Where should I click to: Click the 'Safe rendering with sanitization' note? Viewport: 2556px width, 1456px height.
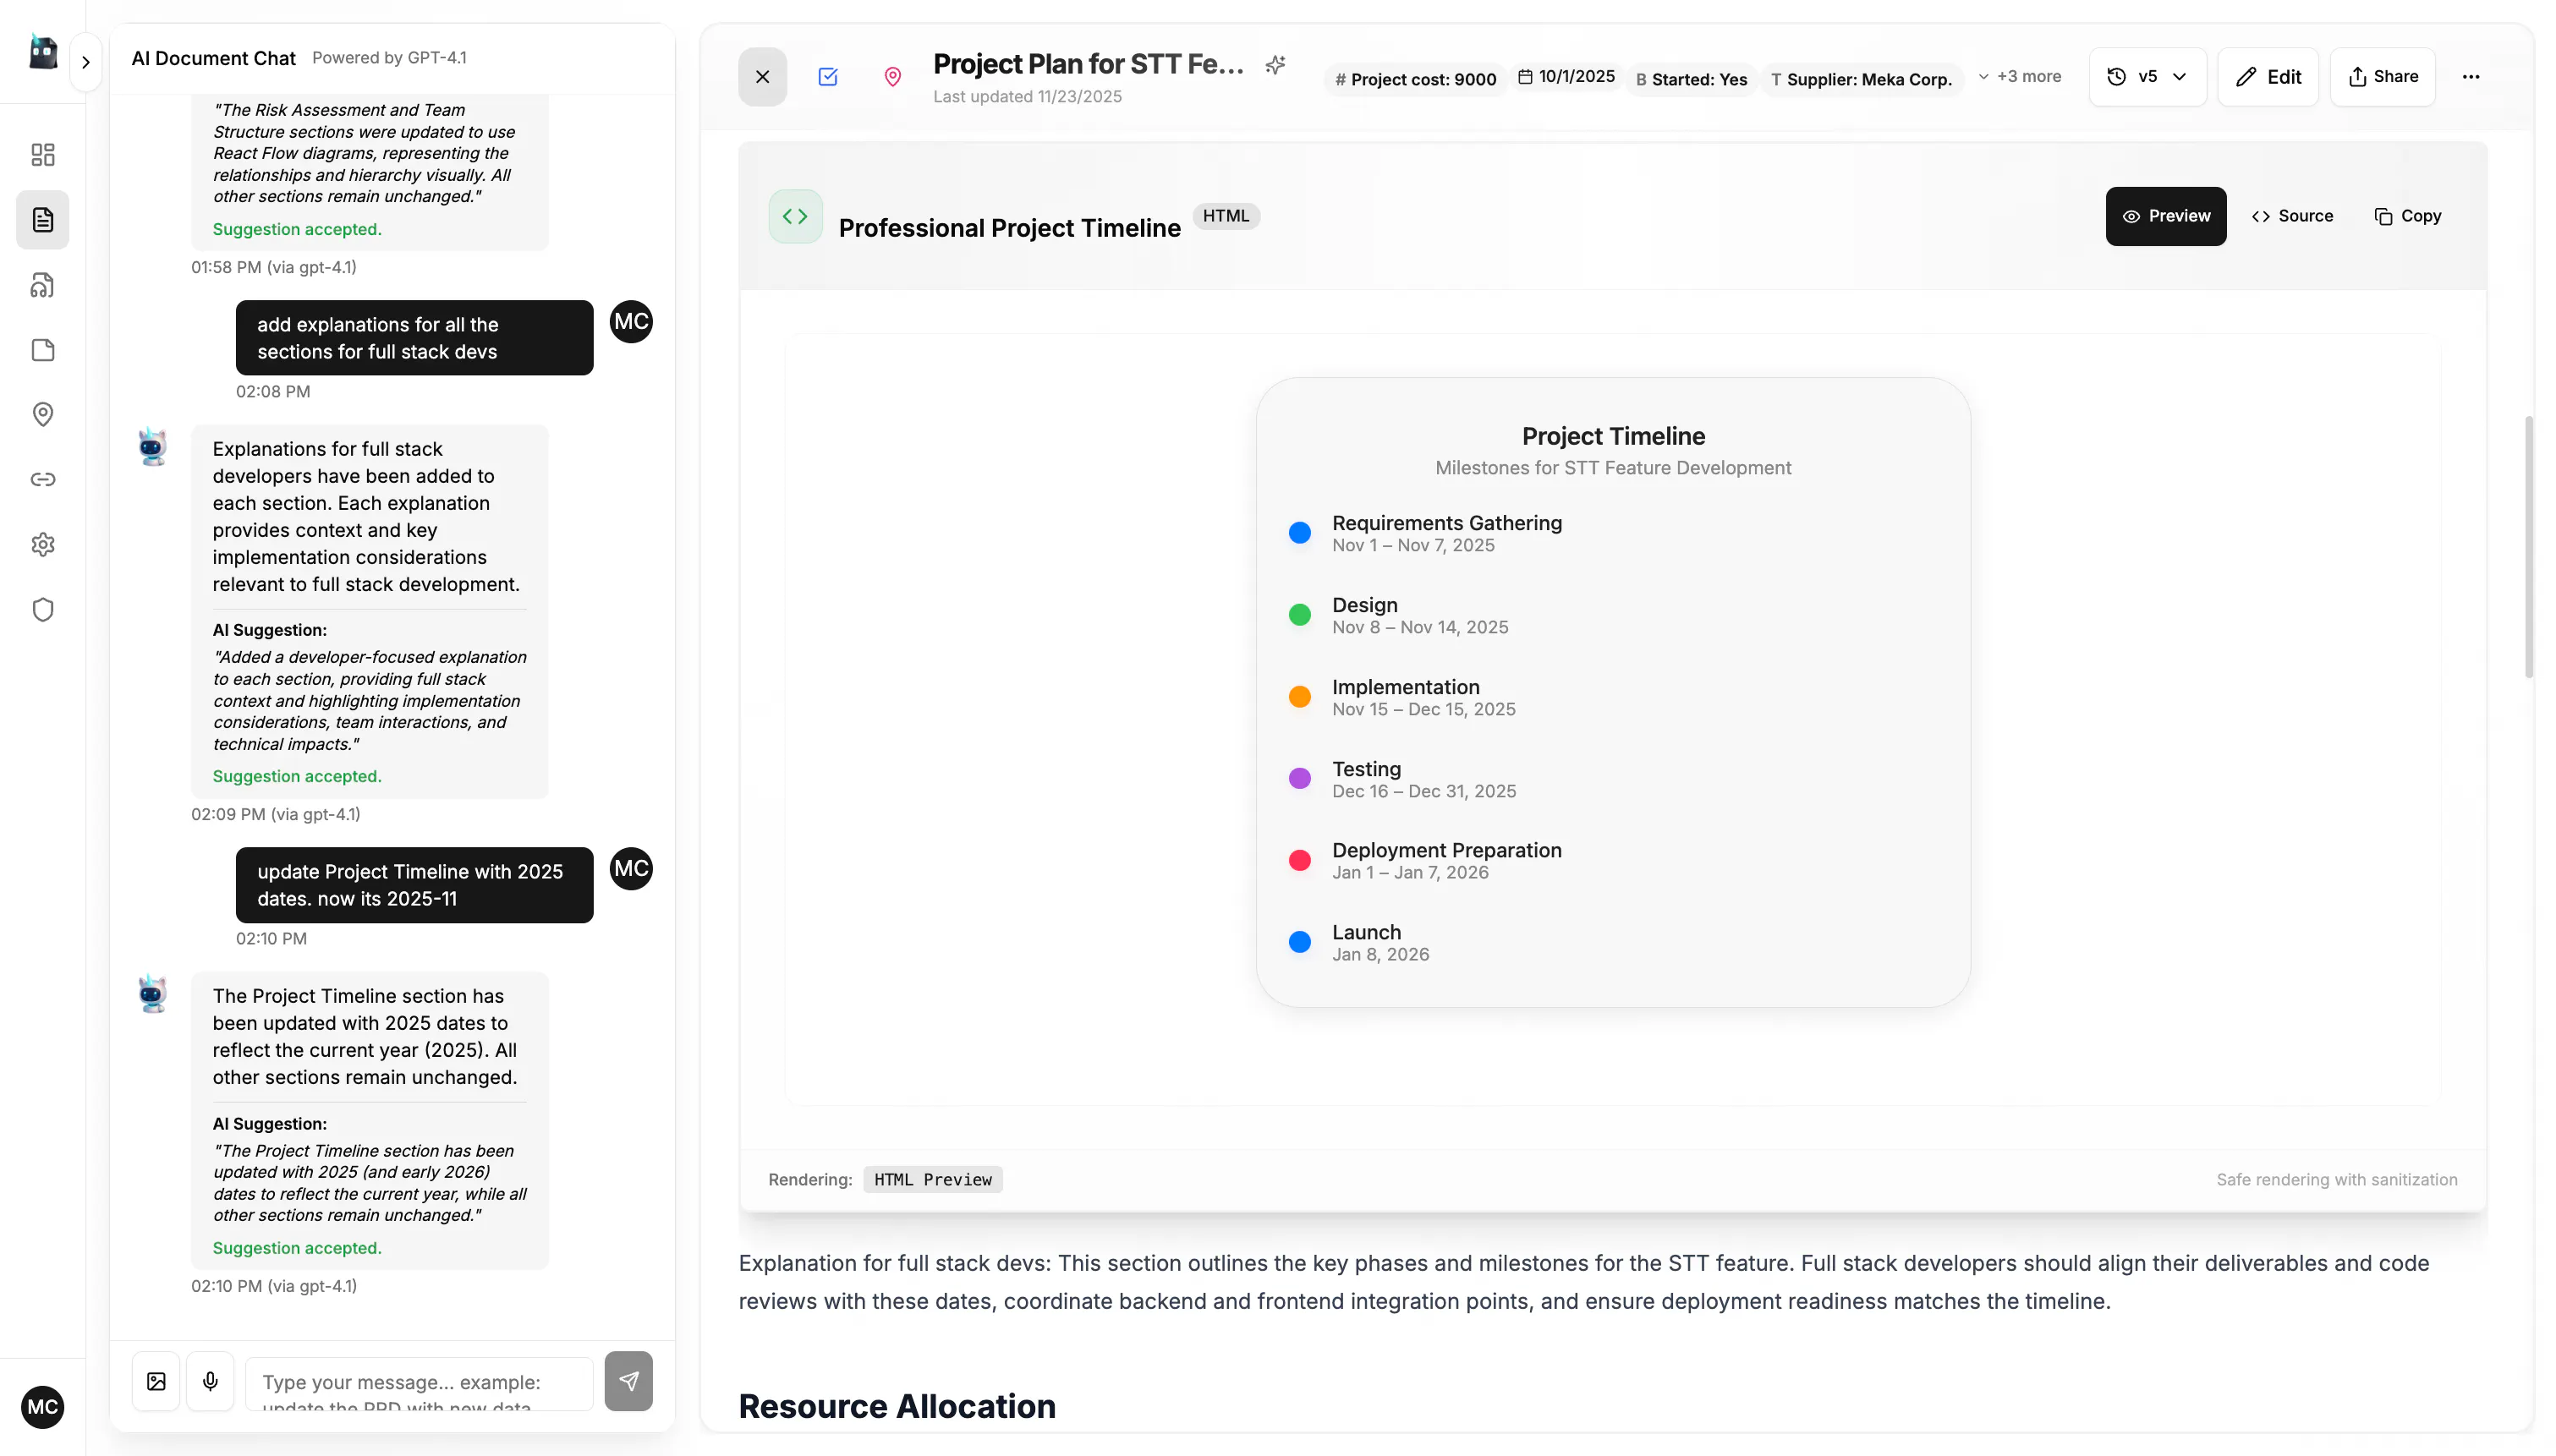point(2336,1180)
